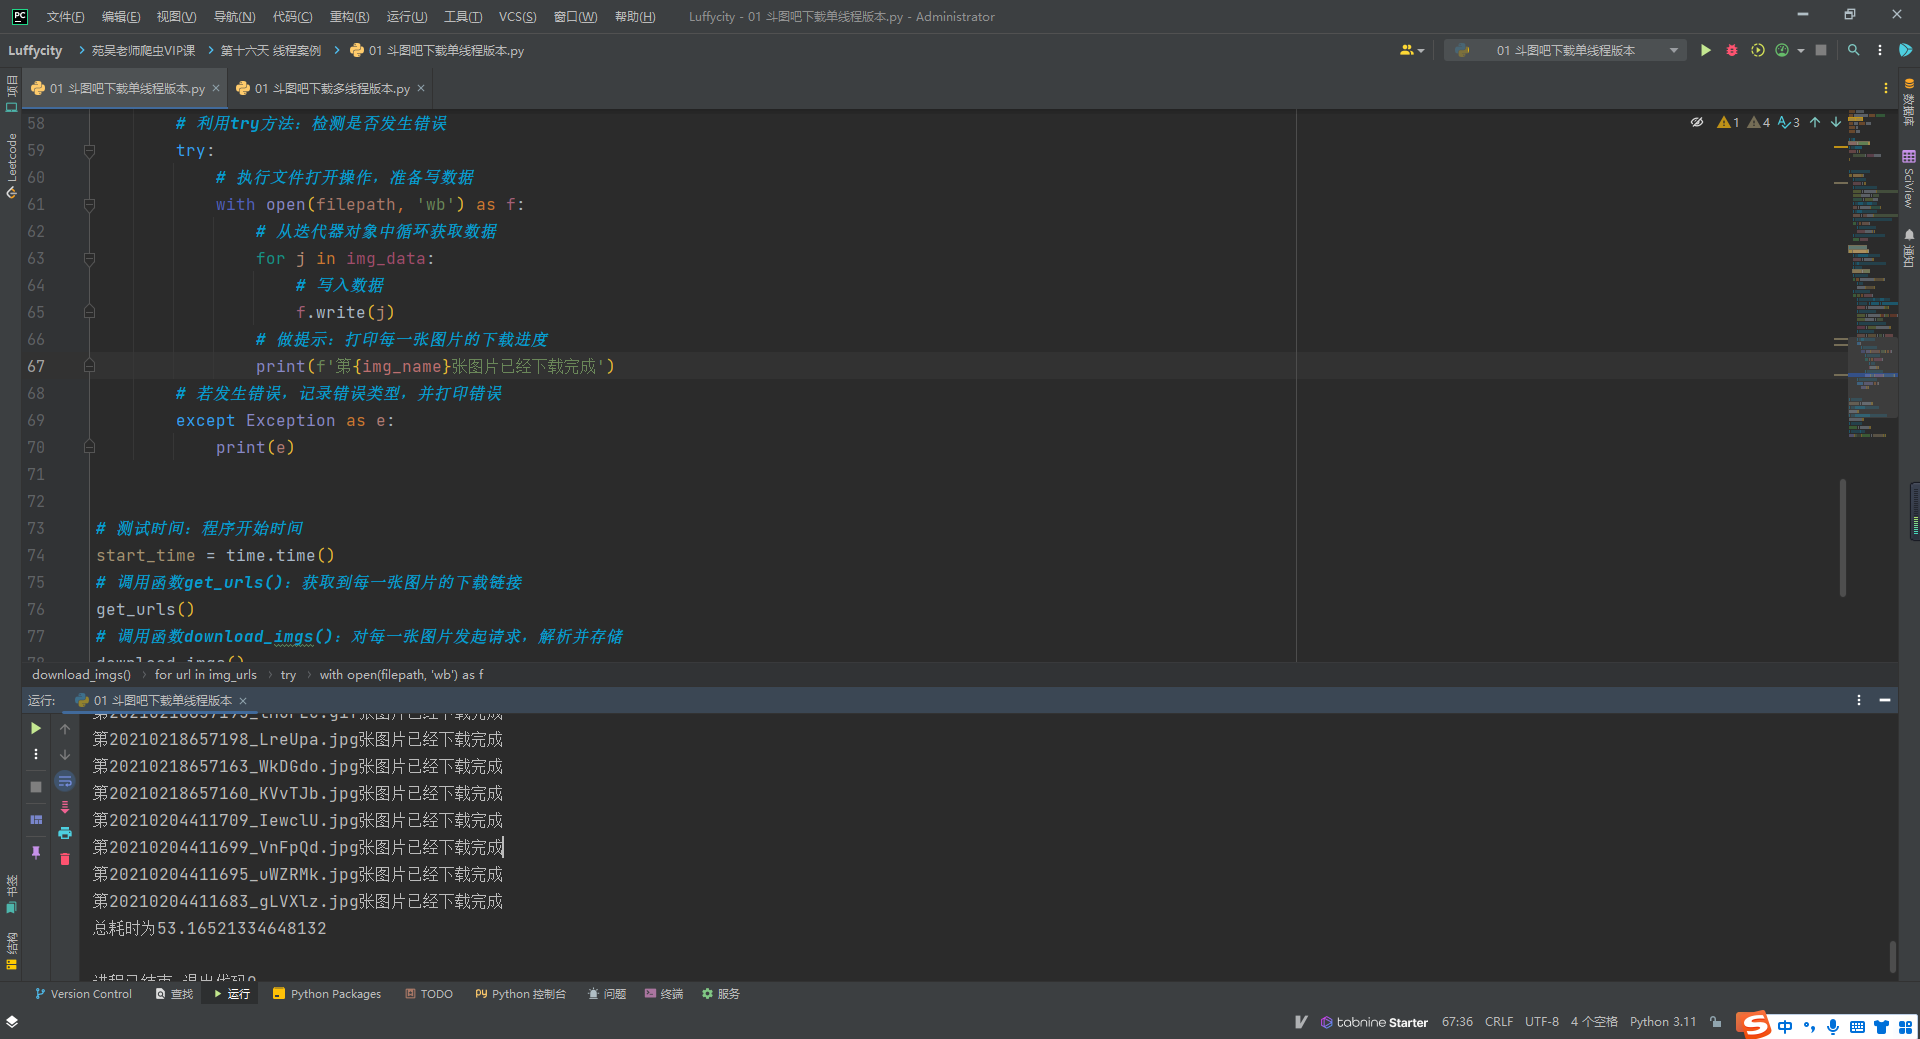This screenshot has height=1039, width=1920.
Task: Open the top toolbar three-dots more menu
Action: 1880,50
